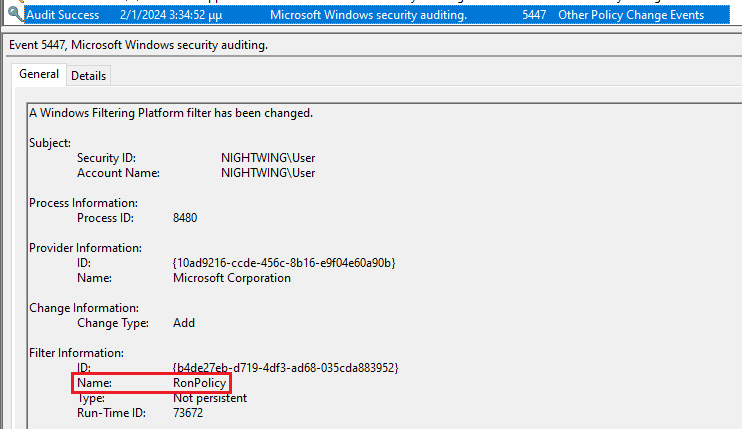The image size is (742, 429).
Task: Click the Subject: section label
Action: (x=50, y=143)
